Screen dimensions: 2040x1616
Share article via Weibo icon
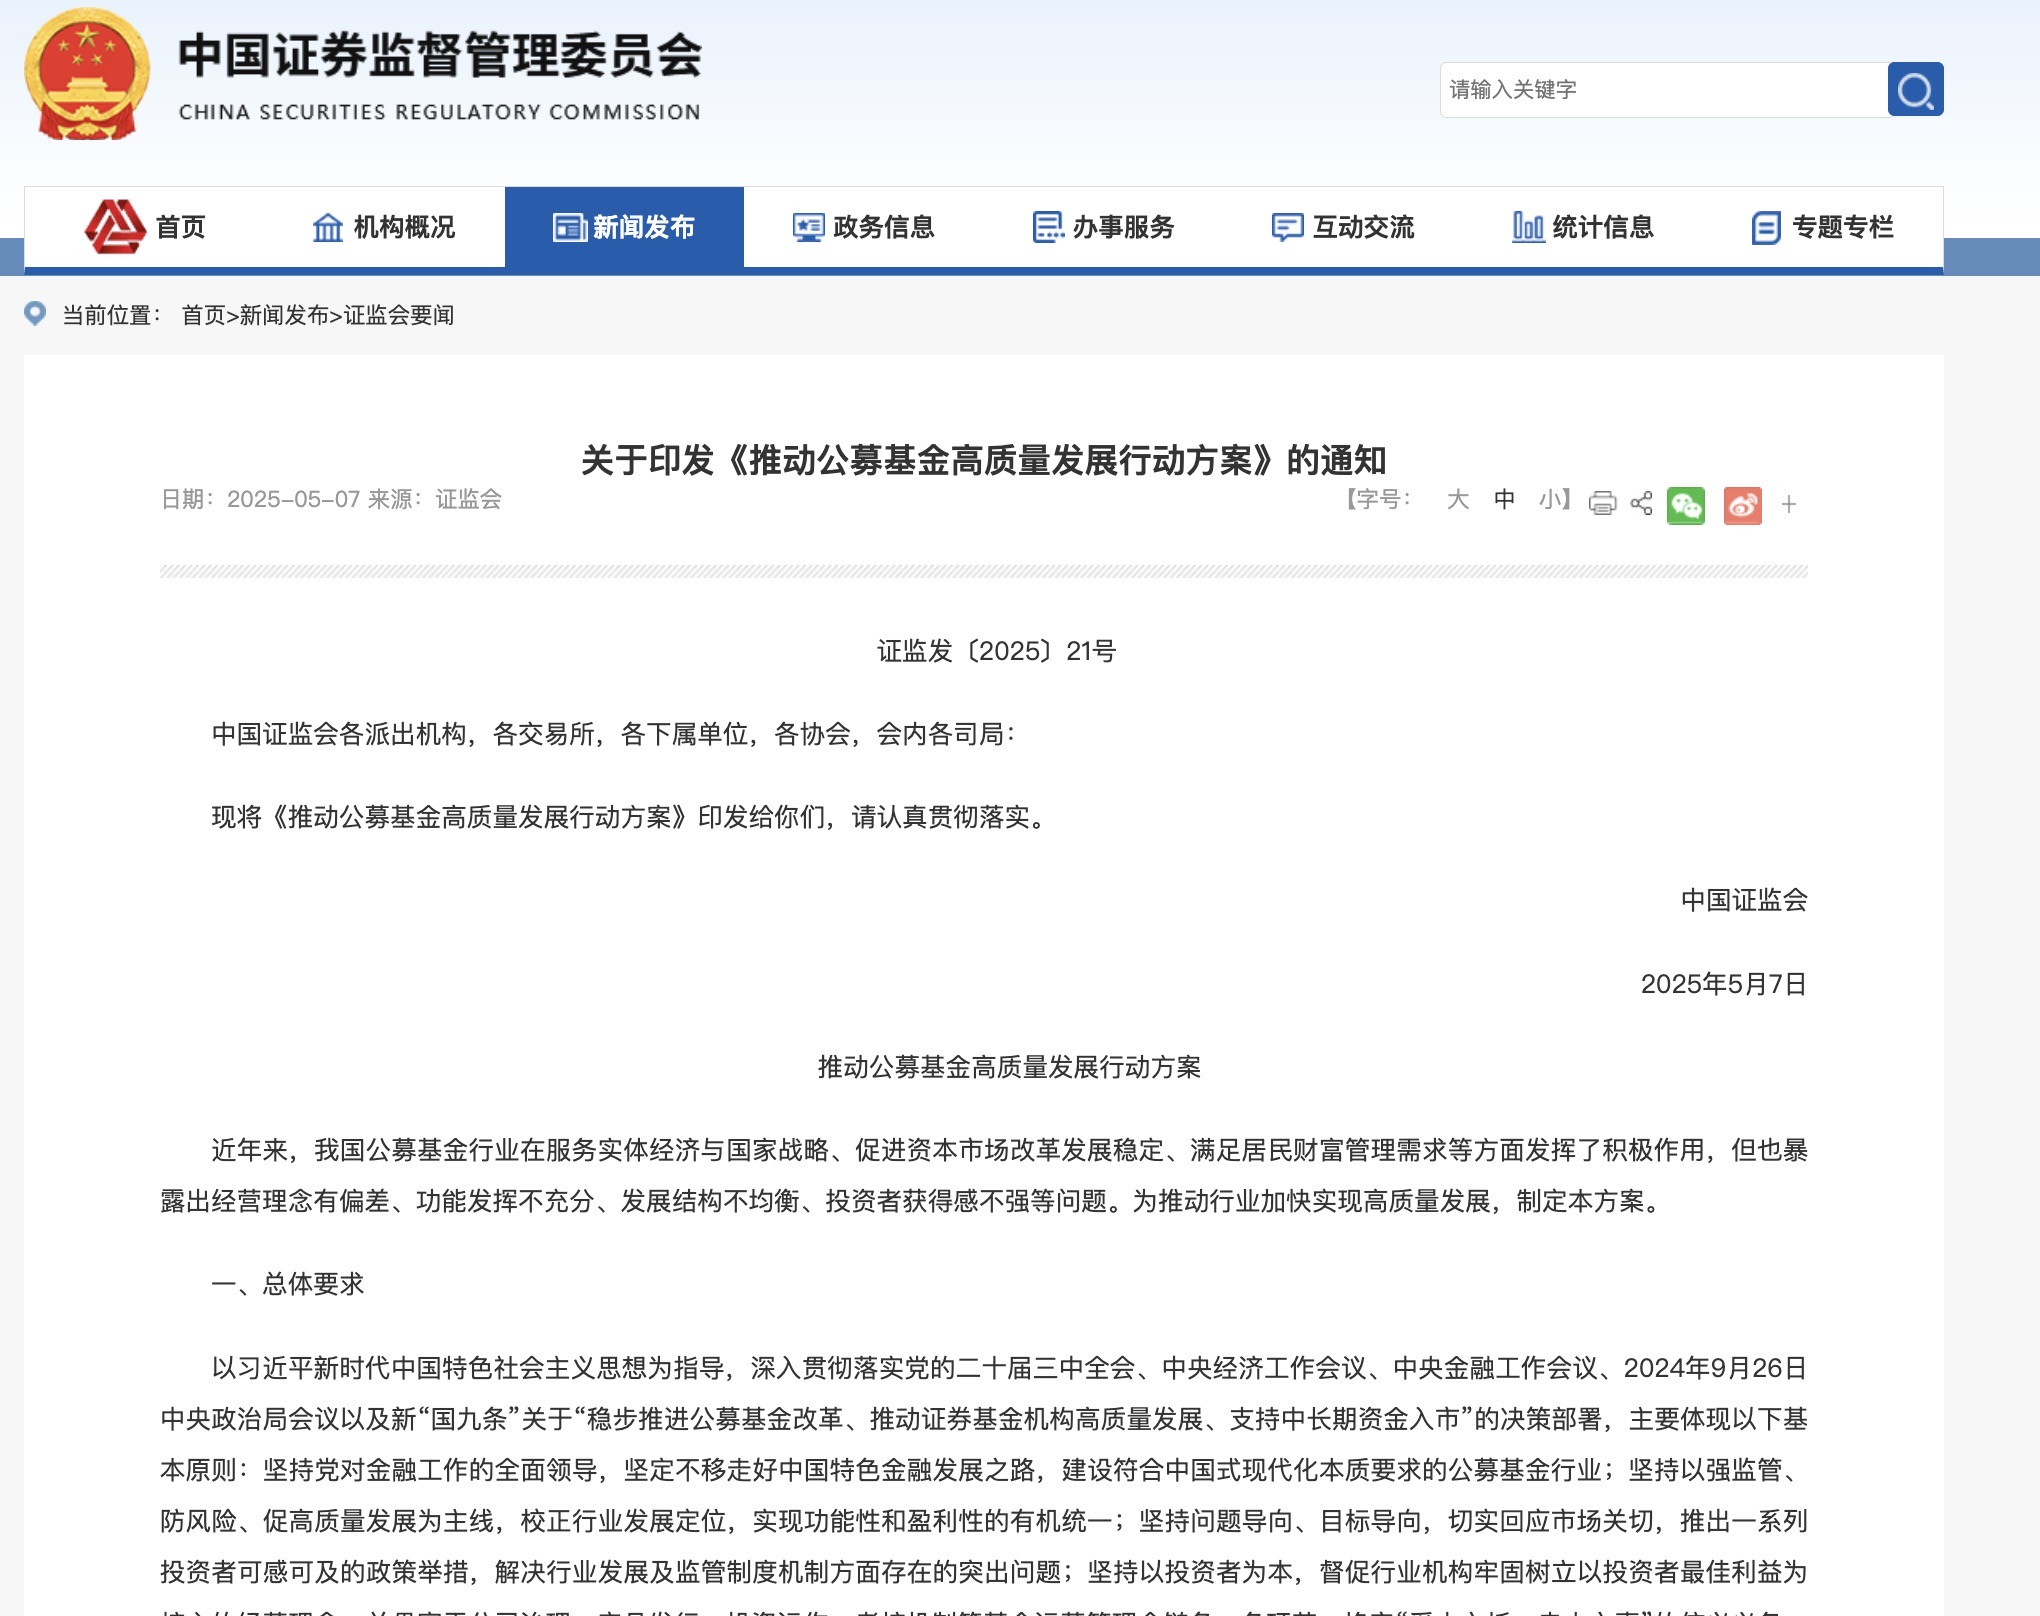[x=1743, y=505]
